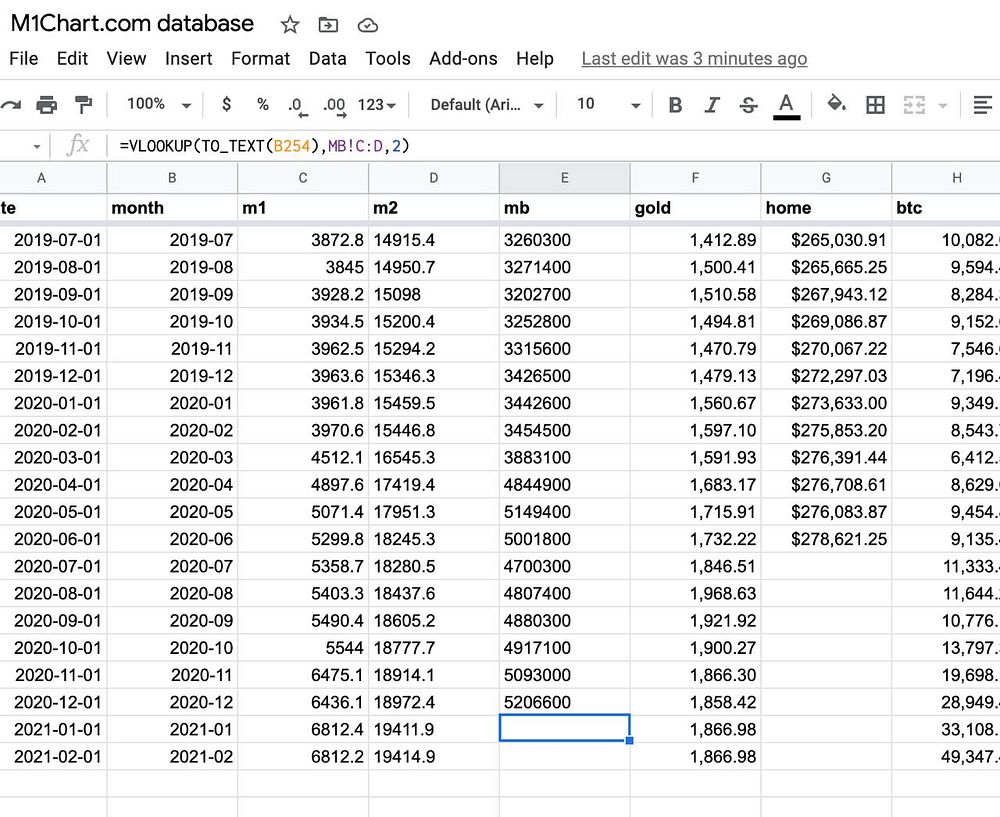Image resolution: width=1000 pixels, height=817 pixels.
Task: Toggle strikethrough formatting
Action: tap(748, 104)
